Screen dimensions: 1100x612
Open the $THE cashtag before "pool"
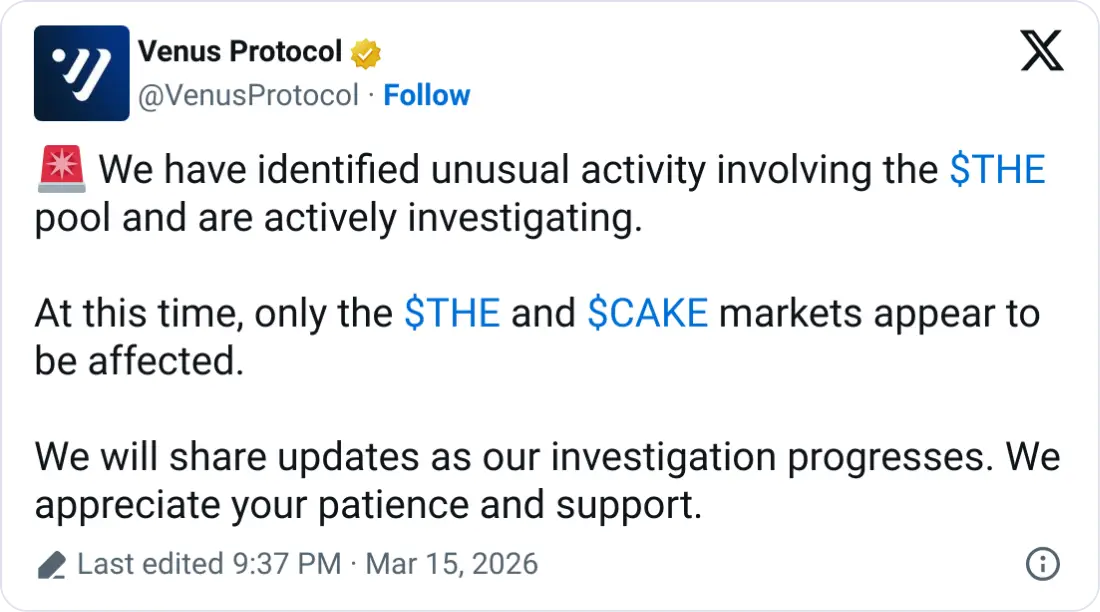pos(997,170)
